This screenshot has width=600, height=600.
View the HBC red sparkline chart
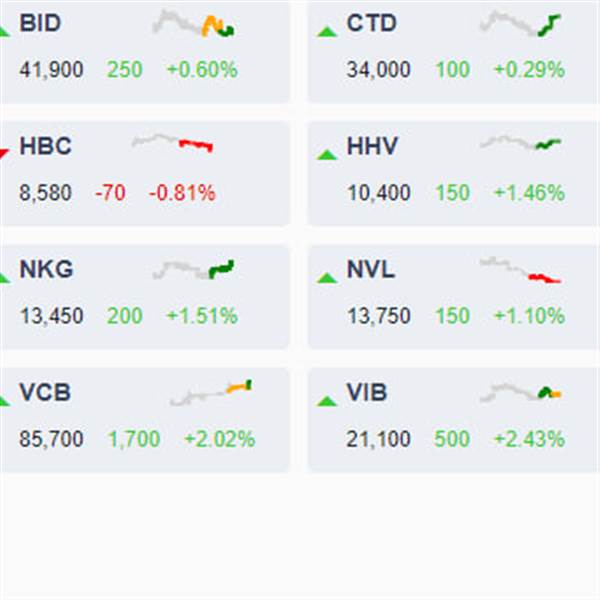tap(172, 143)
